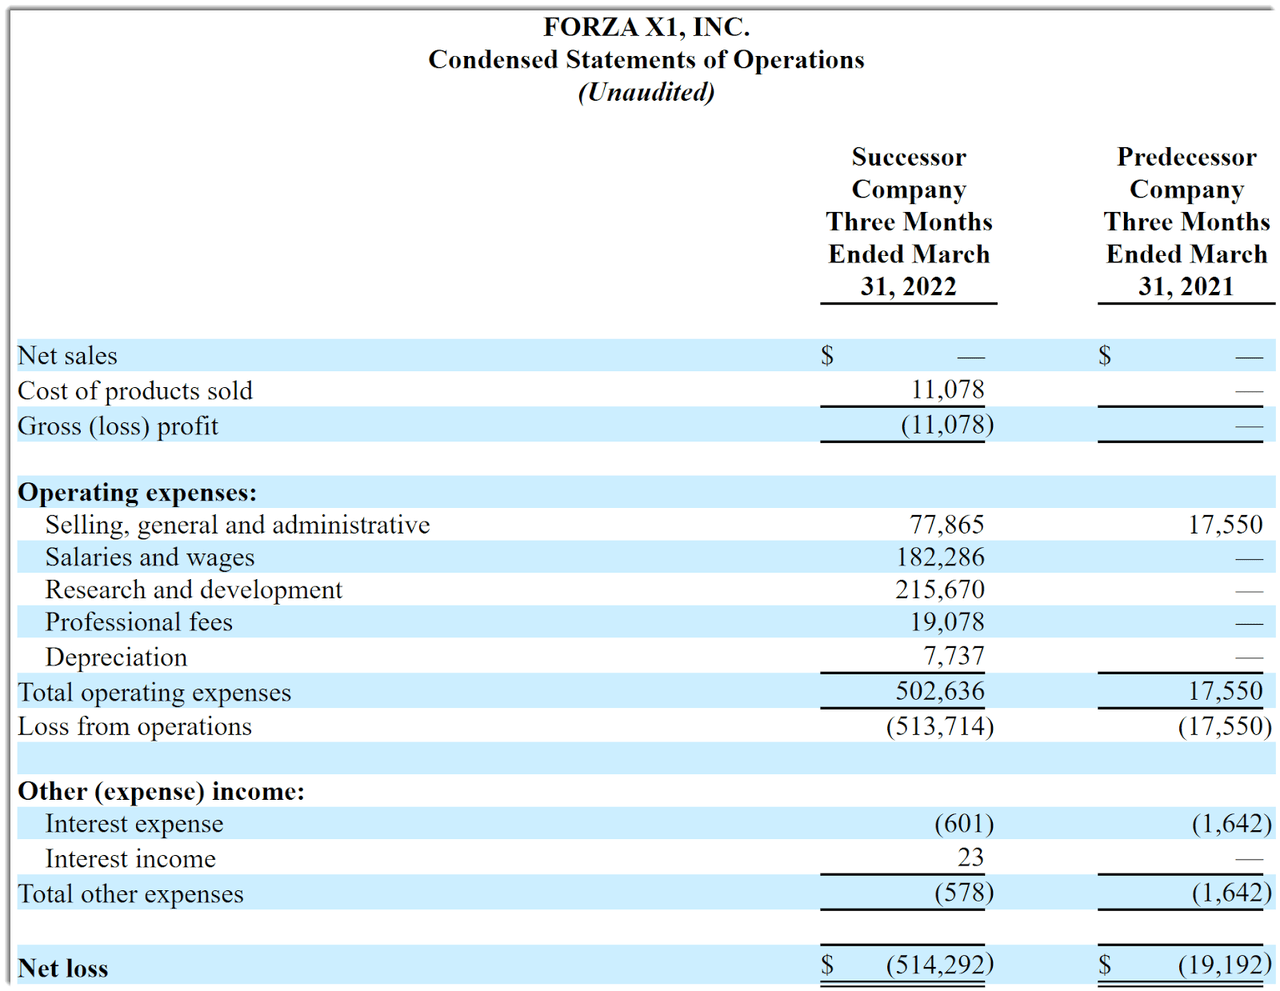Click the 'Interest income' label
1280x991 pixels.
tap(130, 859)
